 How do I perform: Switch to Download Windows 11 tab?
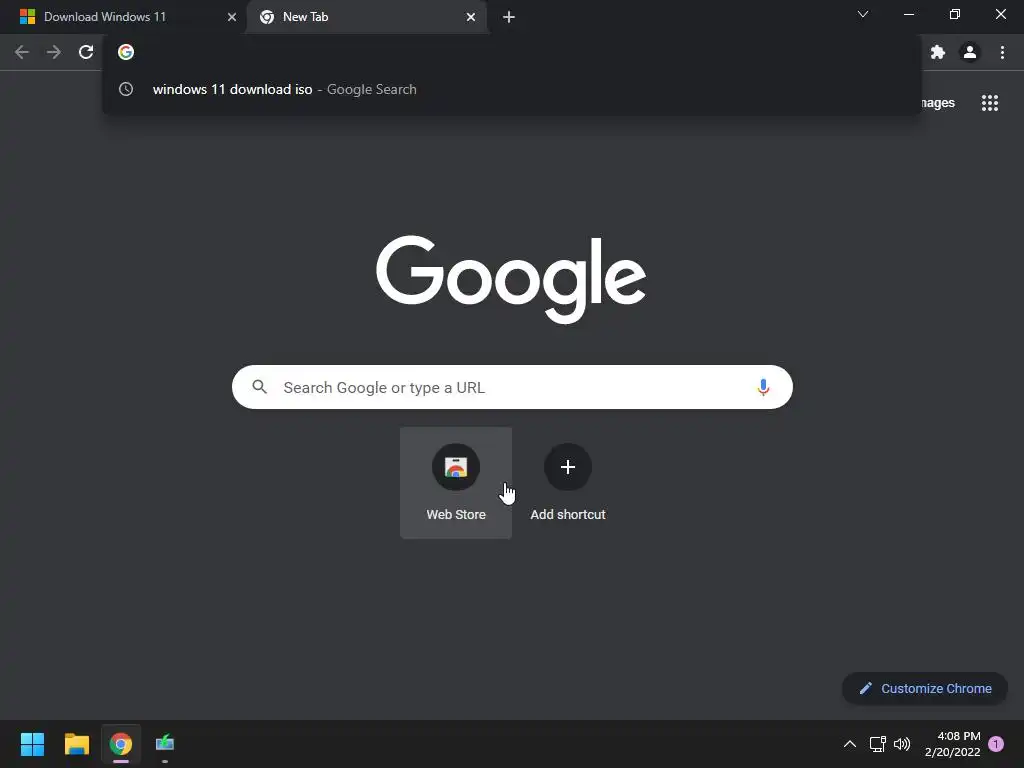[x=124, y=17]
